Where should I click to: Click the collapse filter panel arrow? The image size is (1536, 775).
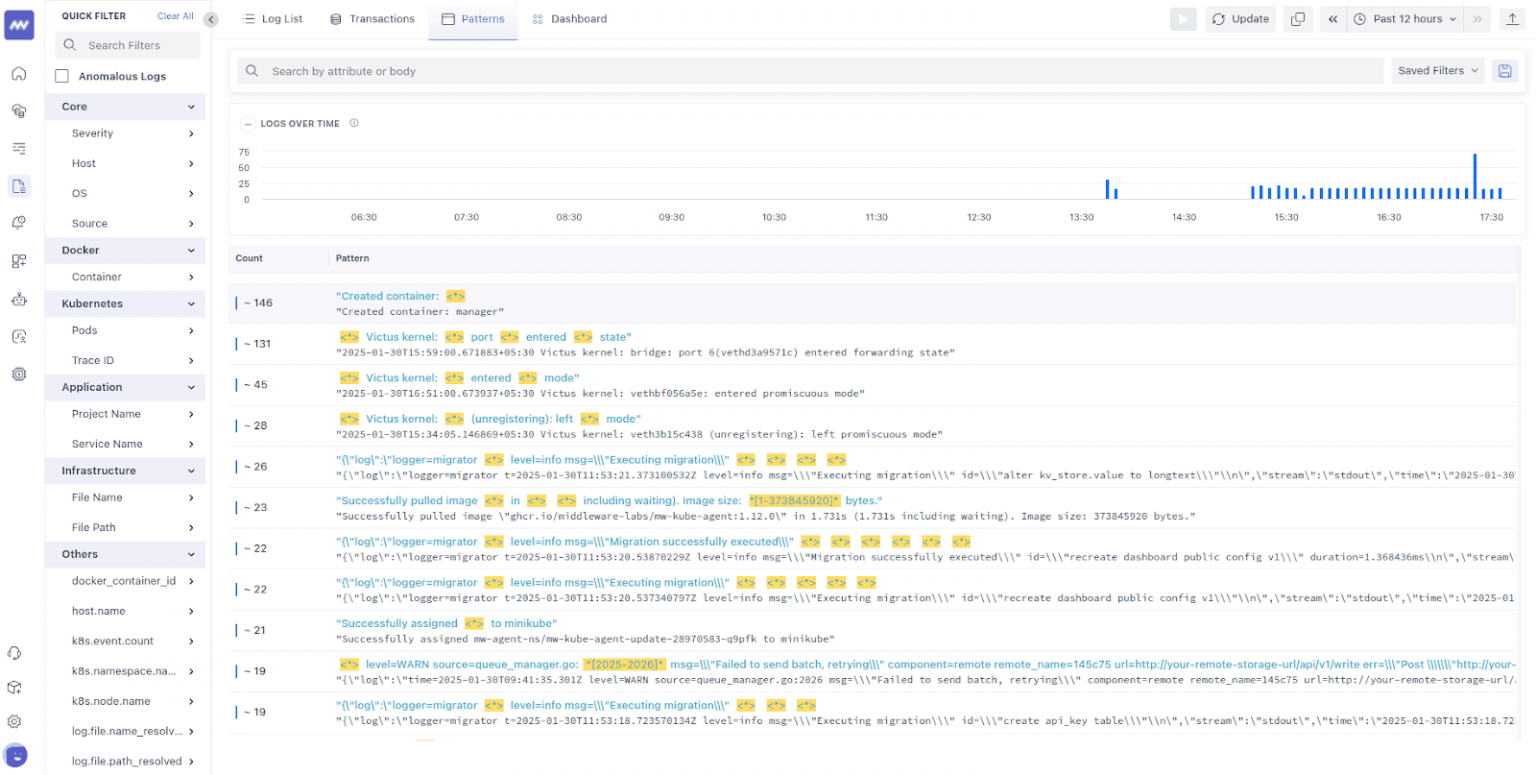coord(210,19)
